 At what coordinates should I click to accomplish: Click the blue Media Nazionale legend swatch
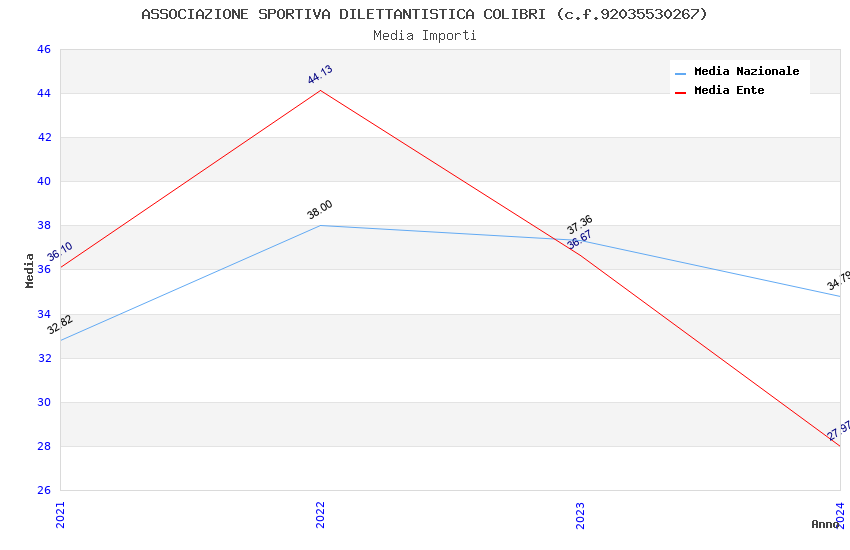coord(681,72)
